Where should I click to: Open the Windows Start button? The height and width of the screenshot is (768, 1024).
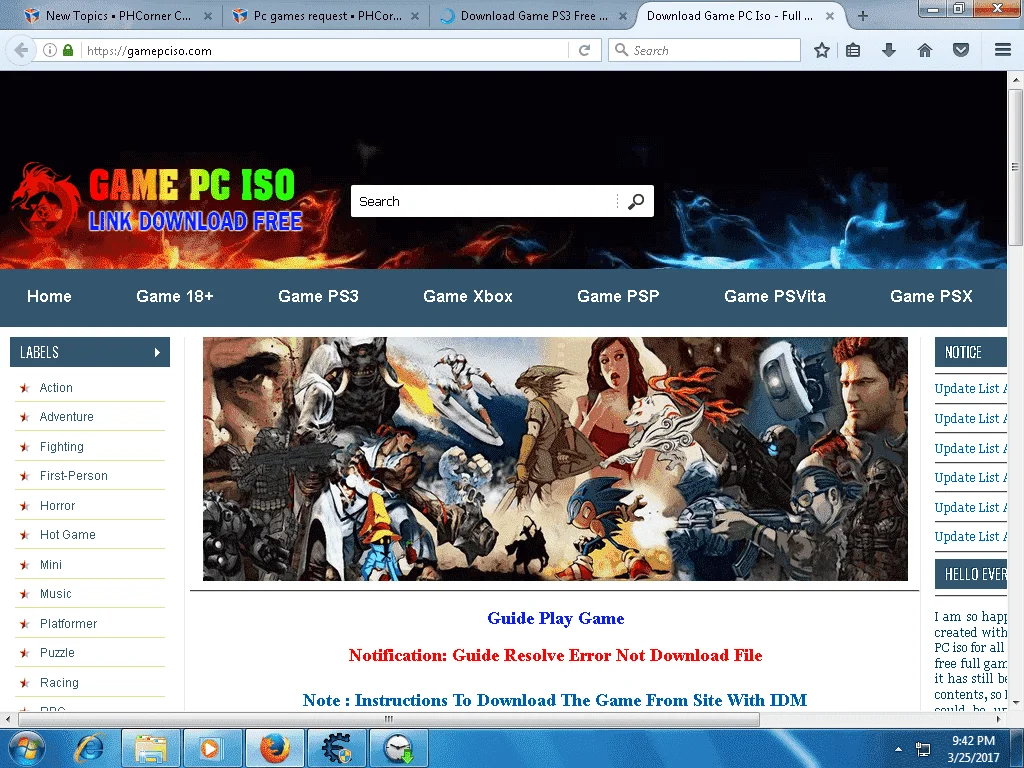27,748
